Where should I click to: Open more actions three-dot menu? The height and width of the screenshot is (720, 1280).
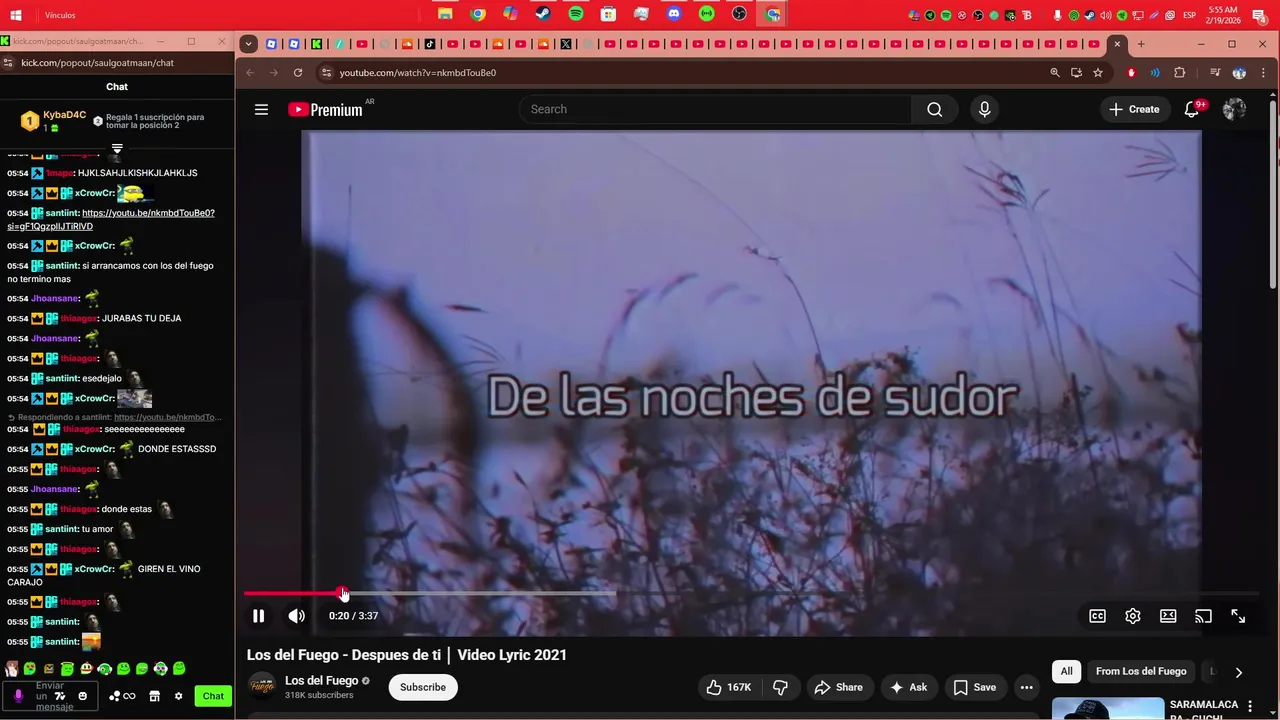(x=1026, y=687)
